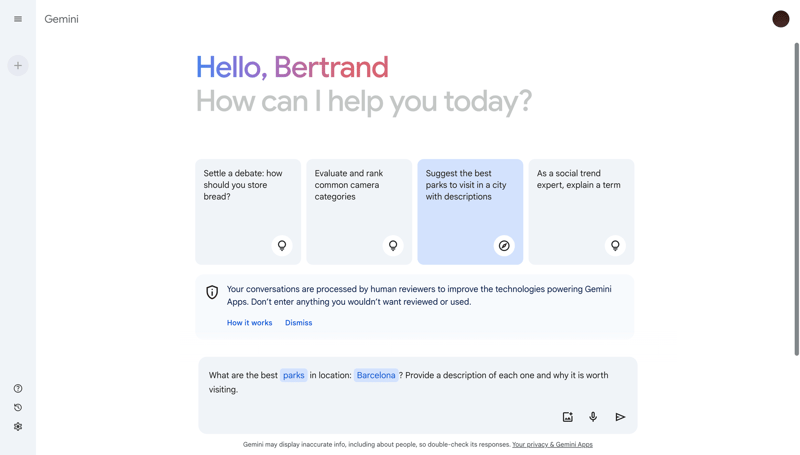Click the upload image icon
The height and width of the screenshot is (455, 800).
[567, 417]
